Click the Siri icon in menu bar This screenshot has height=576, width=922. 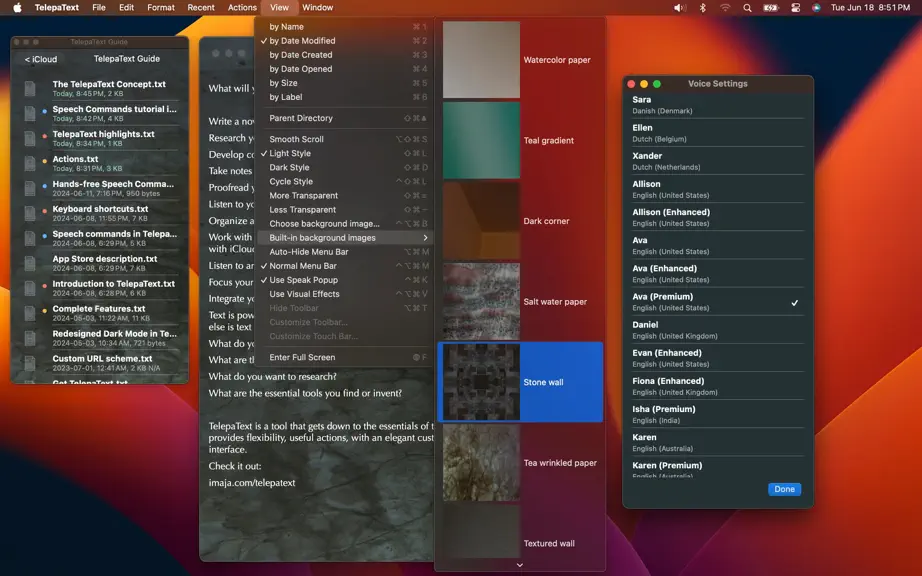[816, 8]
